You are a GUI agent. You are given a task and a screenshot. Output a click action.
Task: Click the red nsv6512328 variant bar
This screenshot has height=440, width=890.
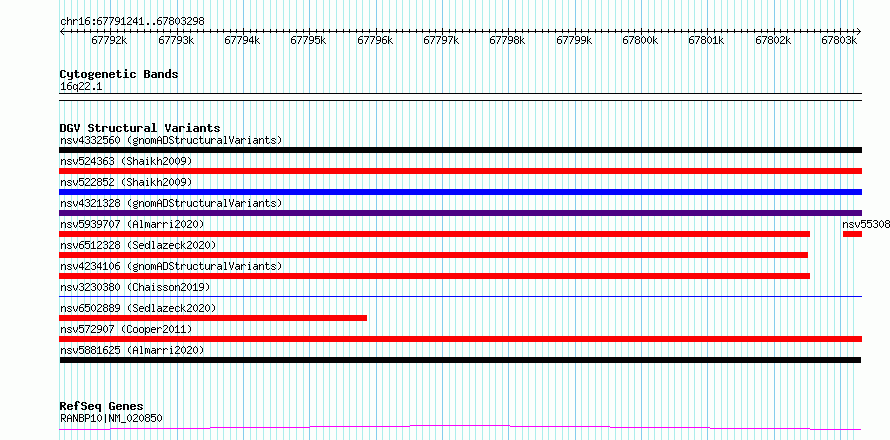tap(434, 255)
